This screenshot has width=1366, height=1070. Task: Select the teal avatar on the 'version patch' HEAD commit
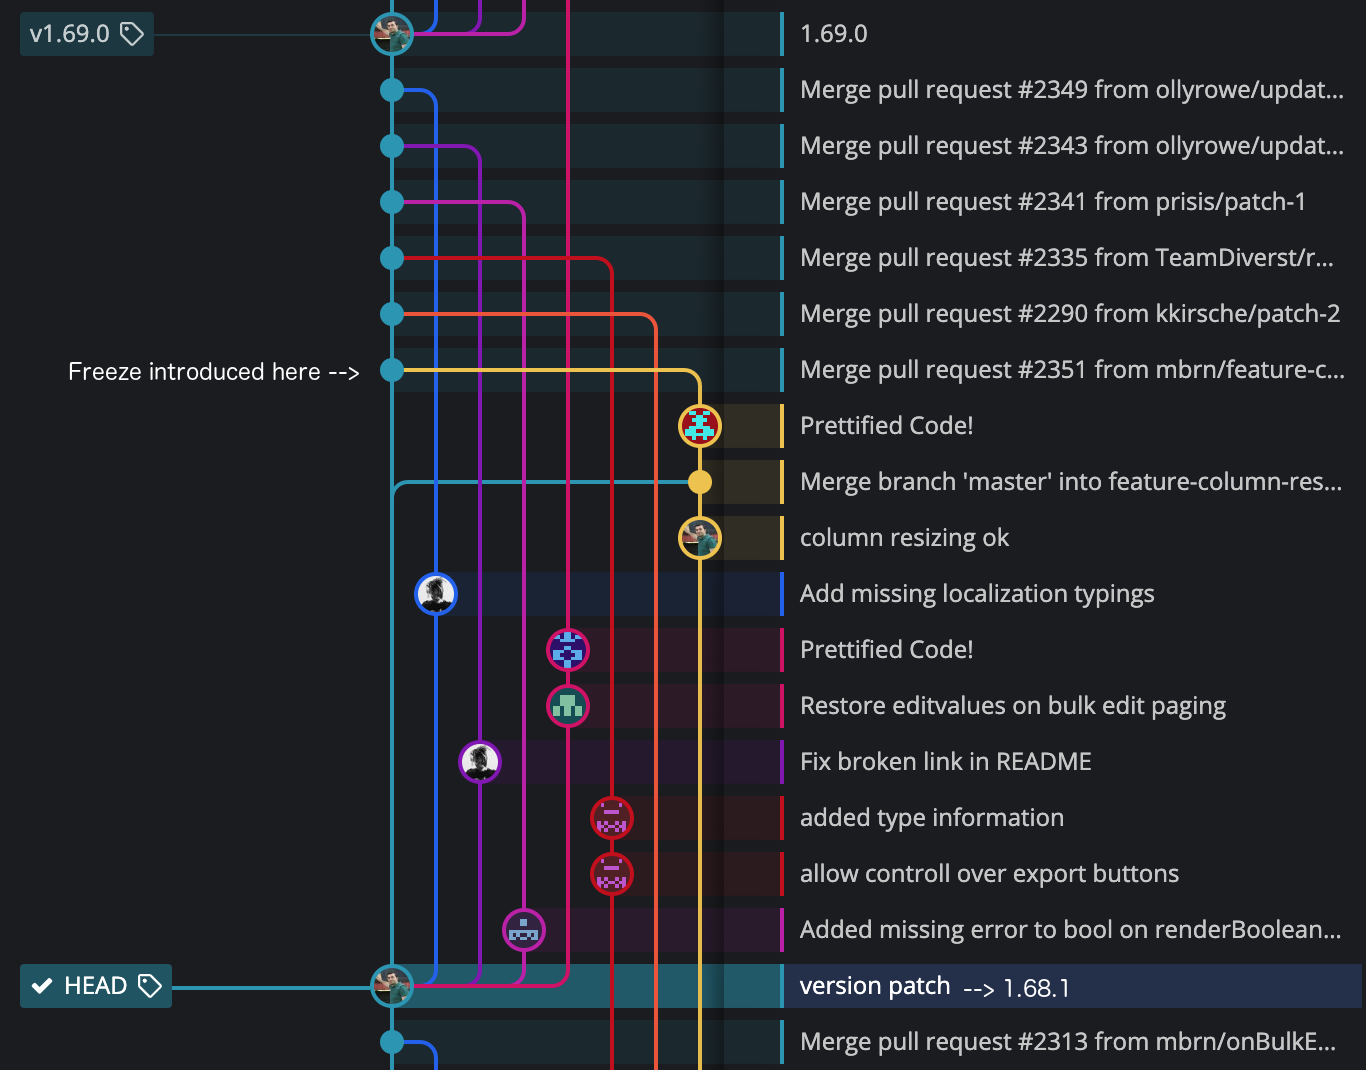point(392,985)
